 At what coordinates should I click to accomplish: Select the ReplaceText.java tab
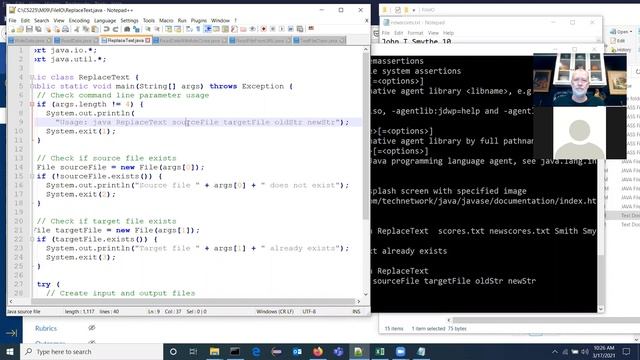click(x=125, y=40)
